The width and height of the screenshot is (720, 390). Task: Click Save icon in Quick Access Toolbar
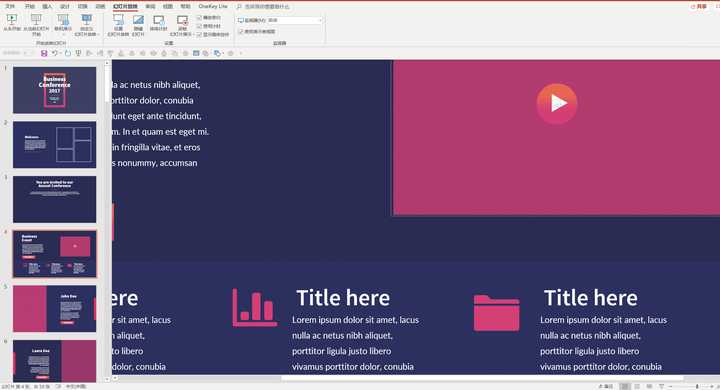coord(44,53)
